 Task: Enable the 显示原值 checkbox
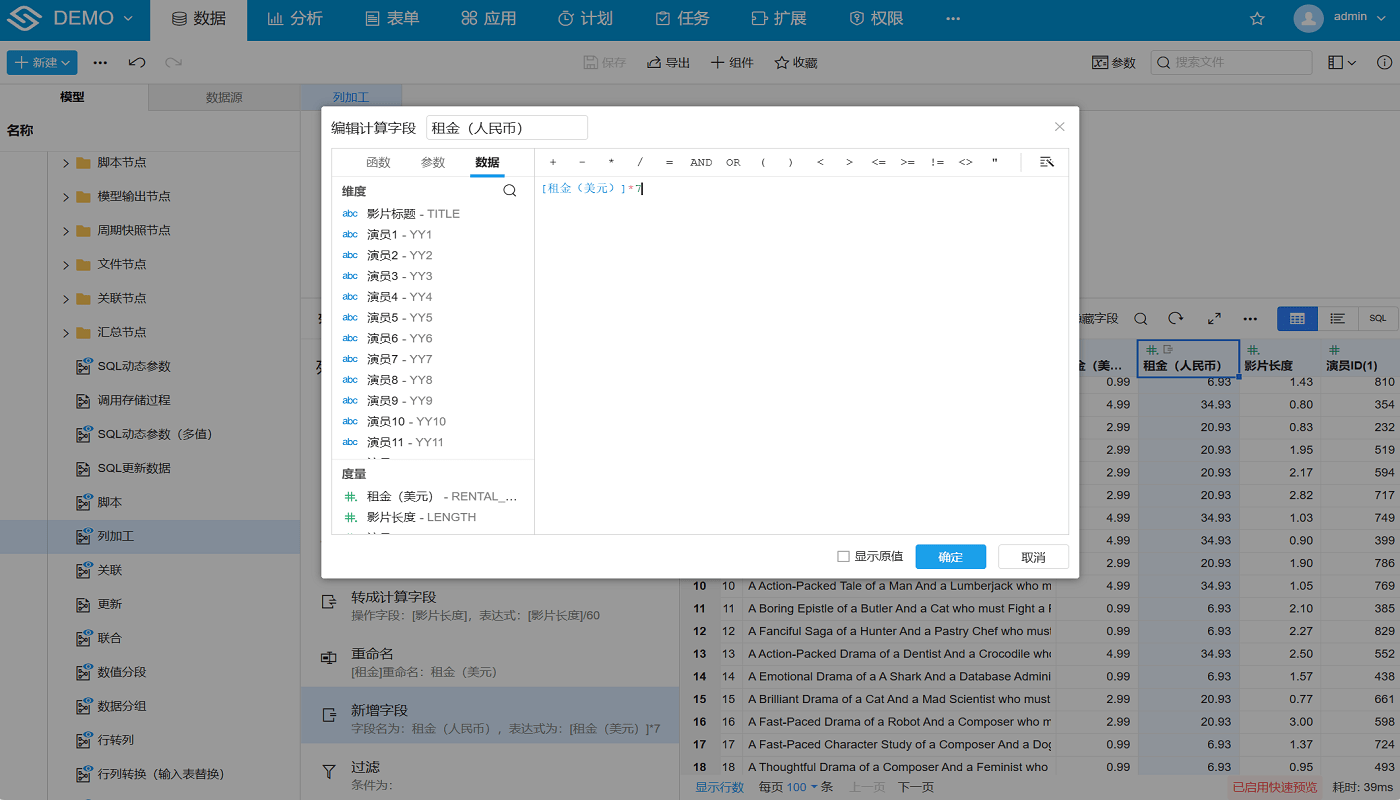click(x=843, y=557)
